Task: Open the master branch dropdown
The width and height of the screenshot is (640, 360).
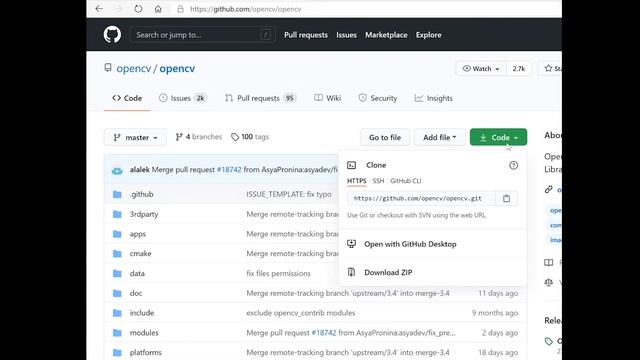Action: click(x=135, y=137)
